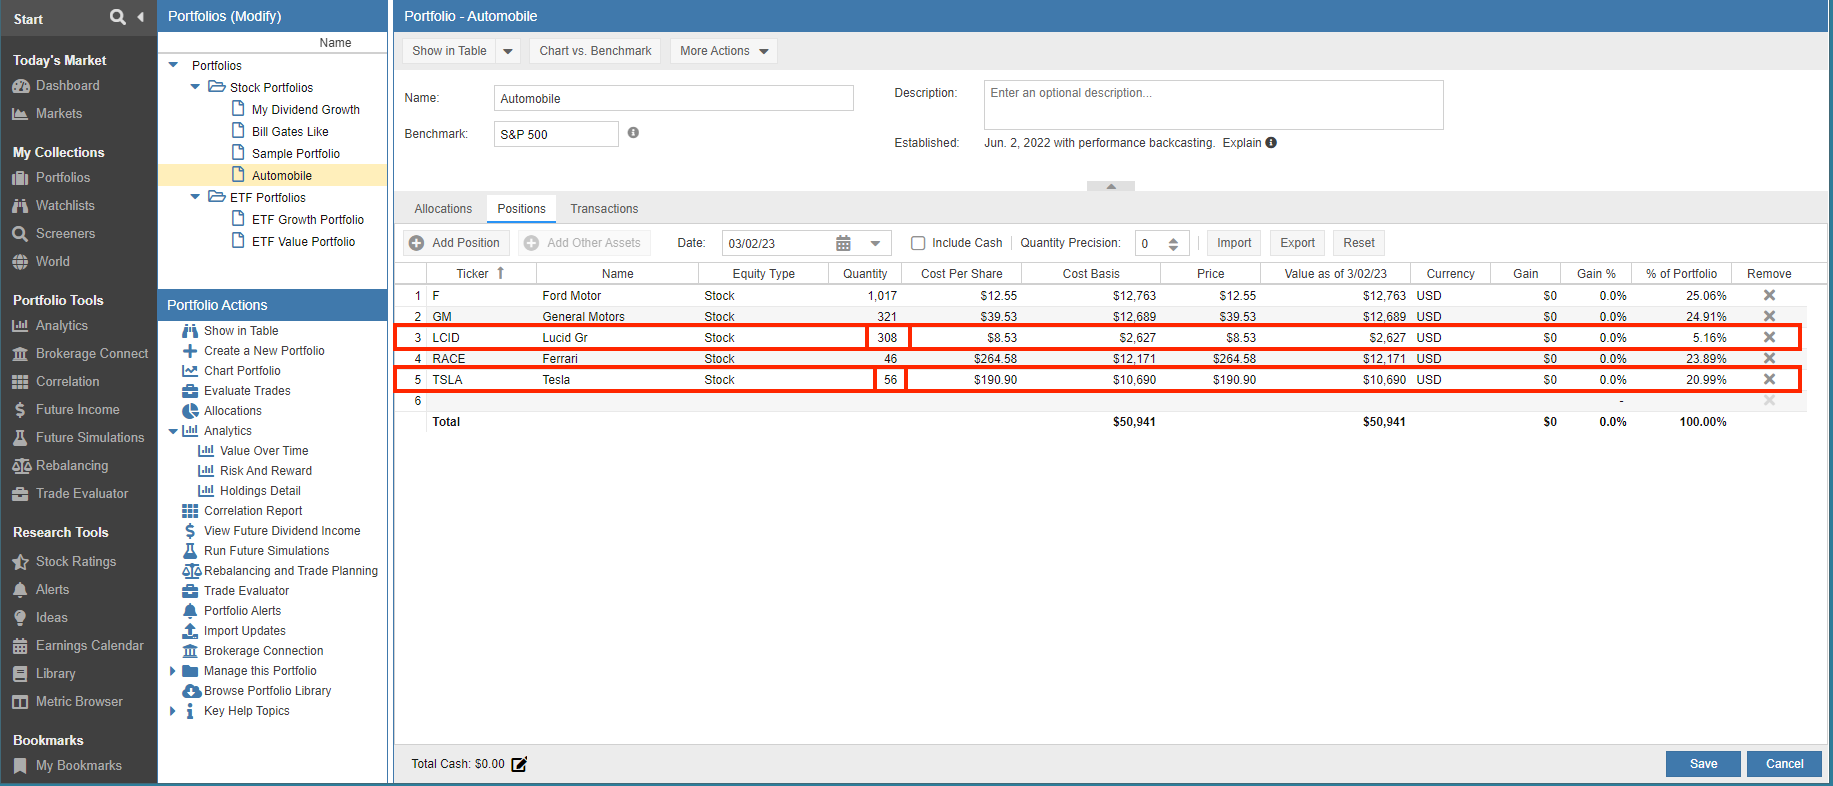This screenshot has width=1833, height=786.
Task: Collapse the Portfolios root tree node
Action: point(173,65)
